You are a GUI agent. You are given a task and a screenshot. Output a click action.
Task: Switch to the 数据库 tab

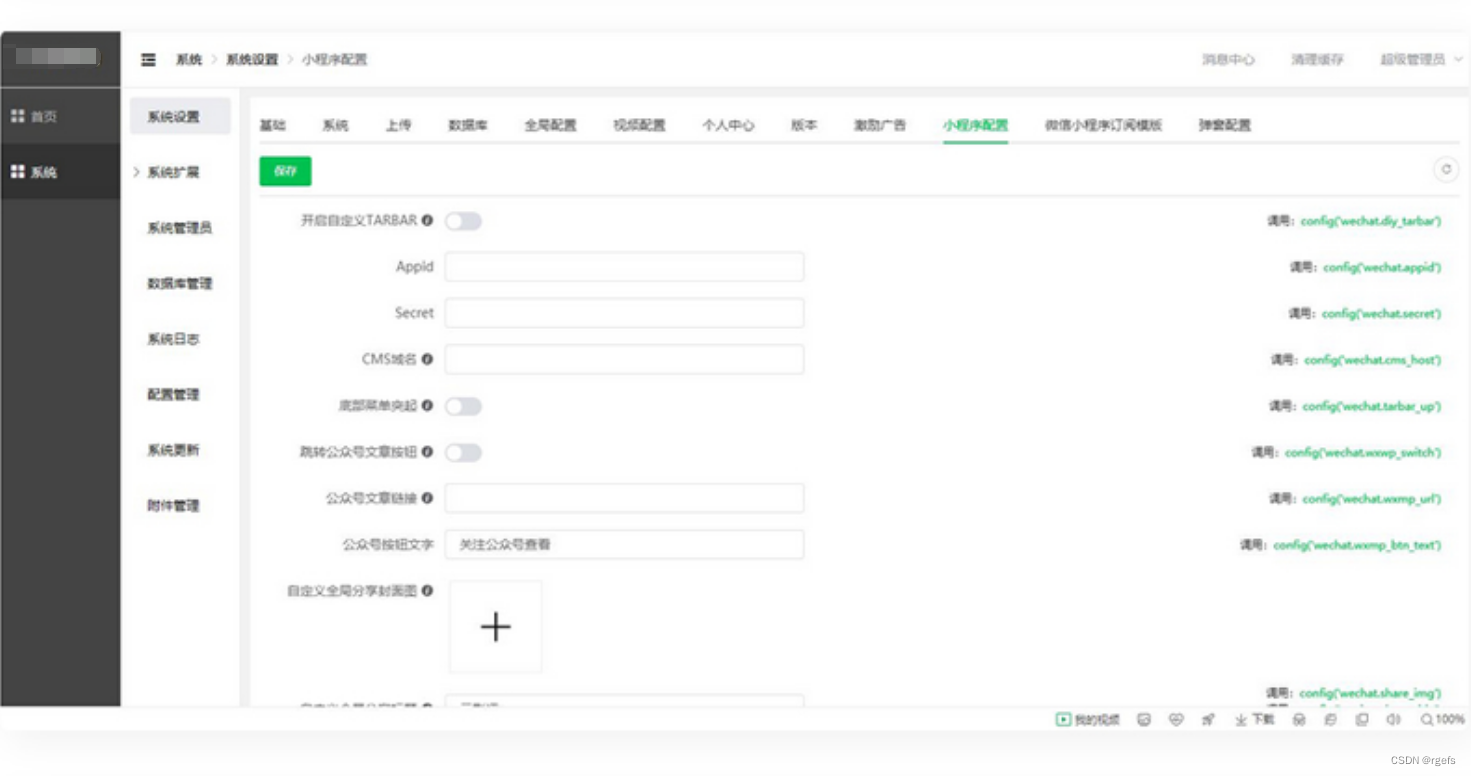point(468,125)
